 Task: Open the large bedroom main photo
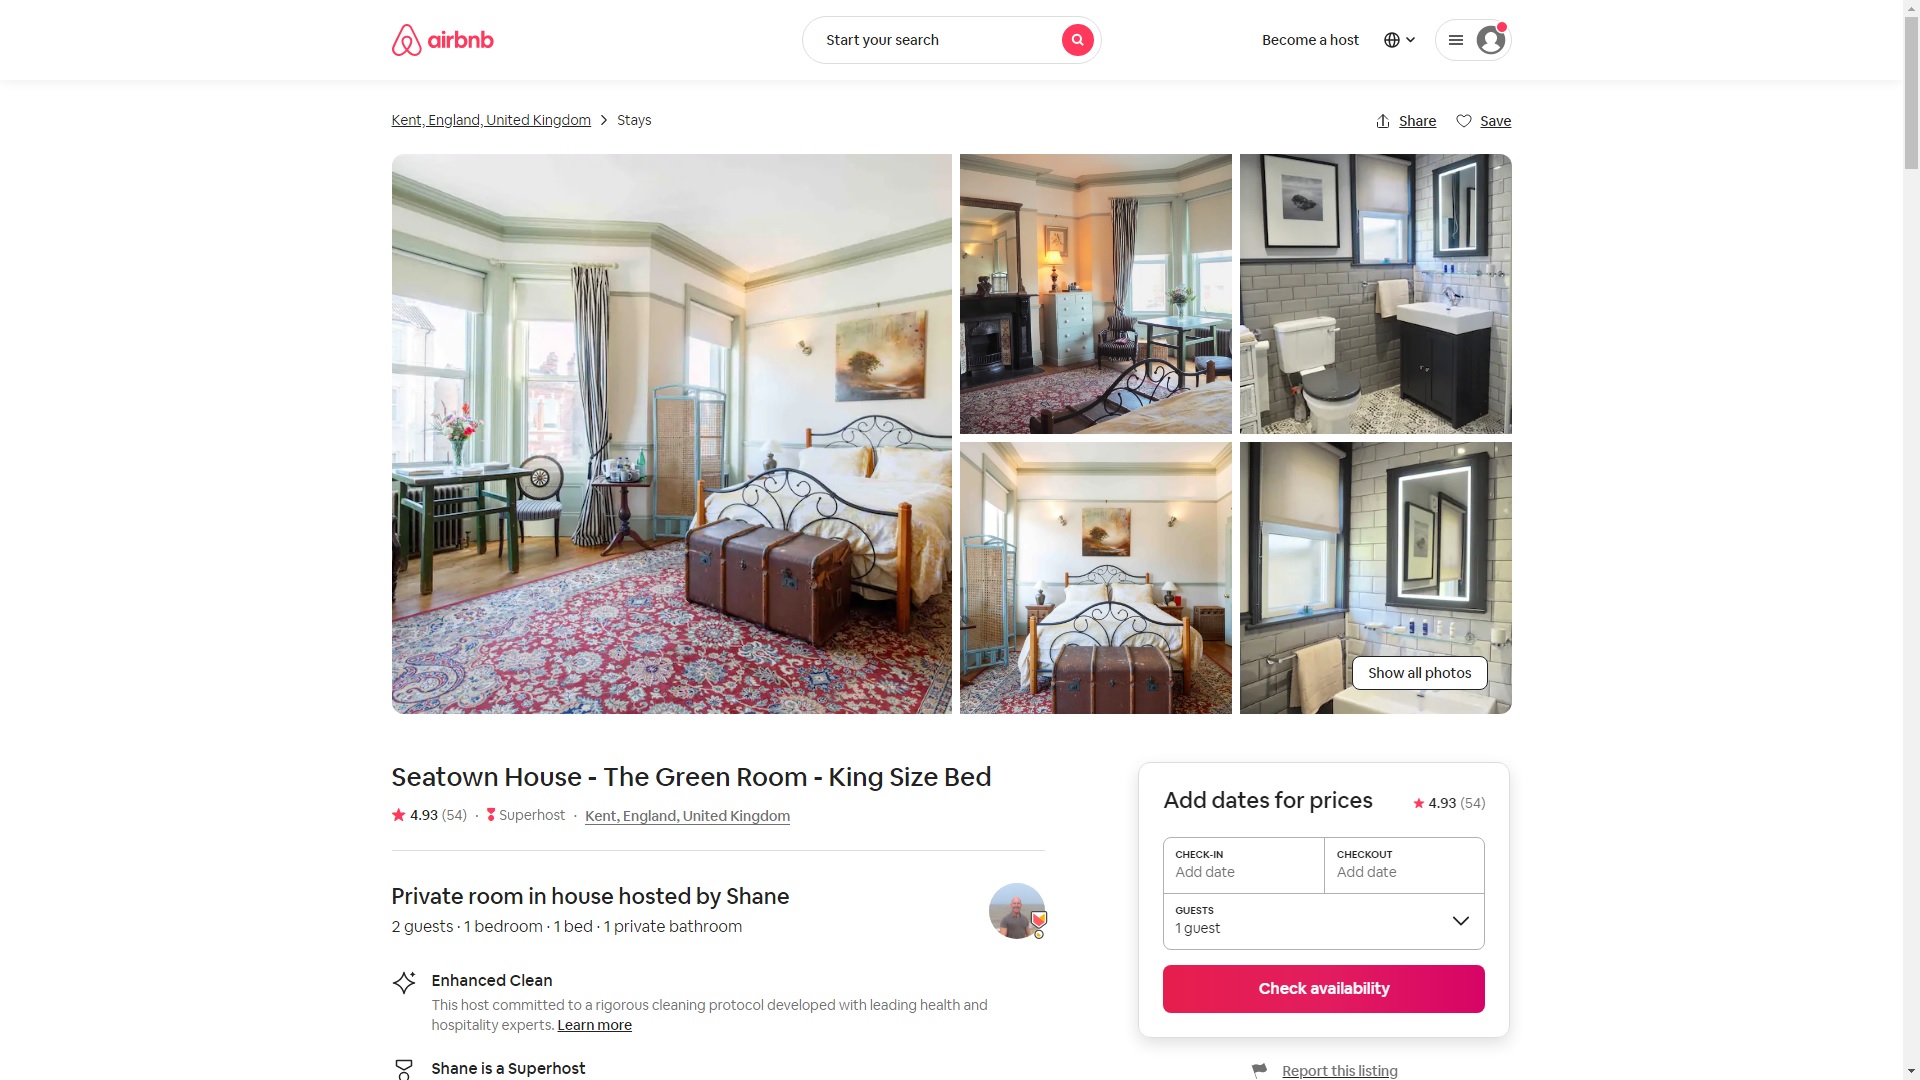(671, 433)
